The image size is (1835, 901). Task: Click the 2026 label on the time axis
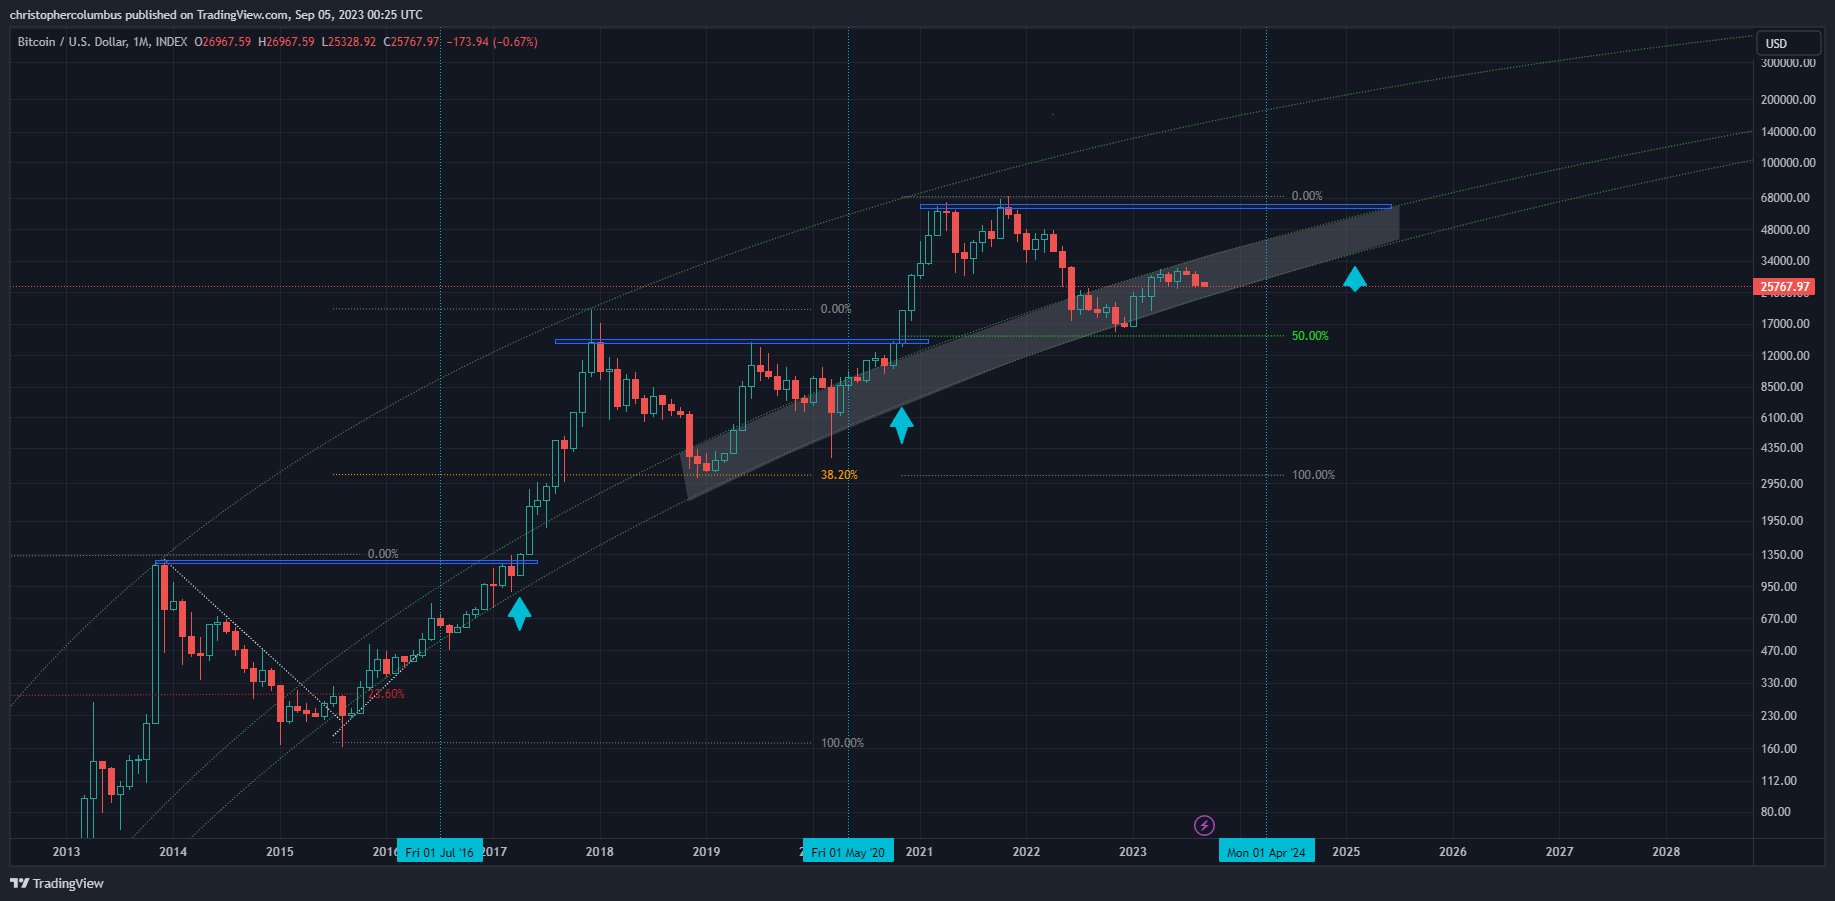click(1453, 852)
